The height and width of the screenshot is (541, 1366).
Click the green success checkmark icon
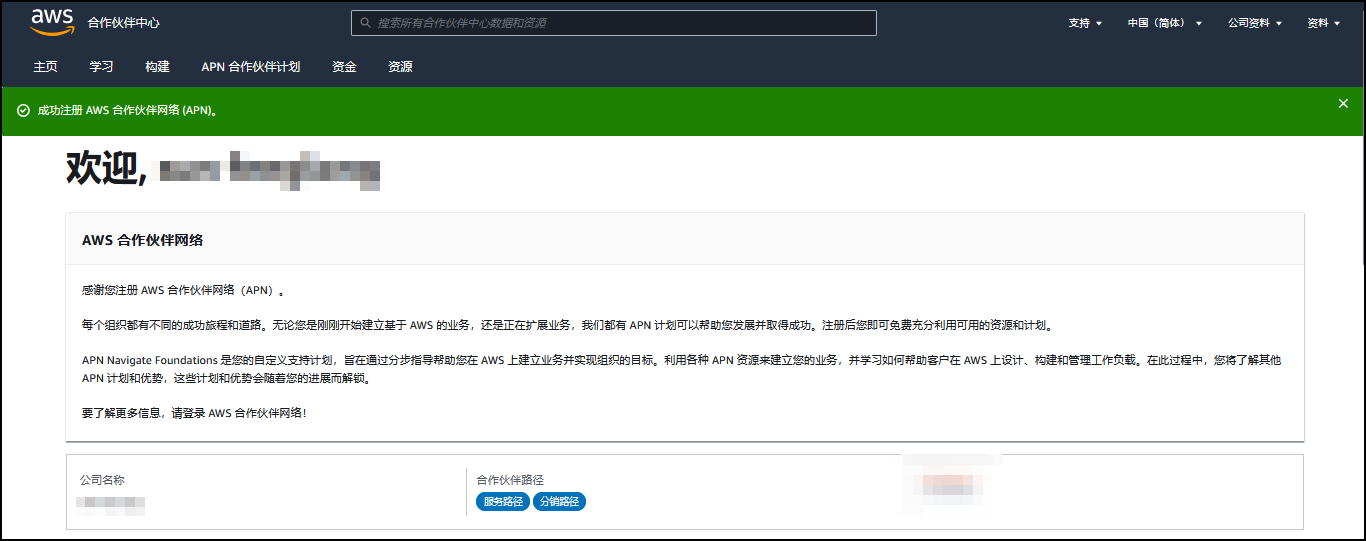23,110
